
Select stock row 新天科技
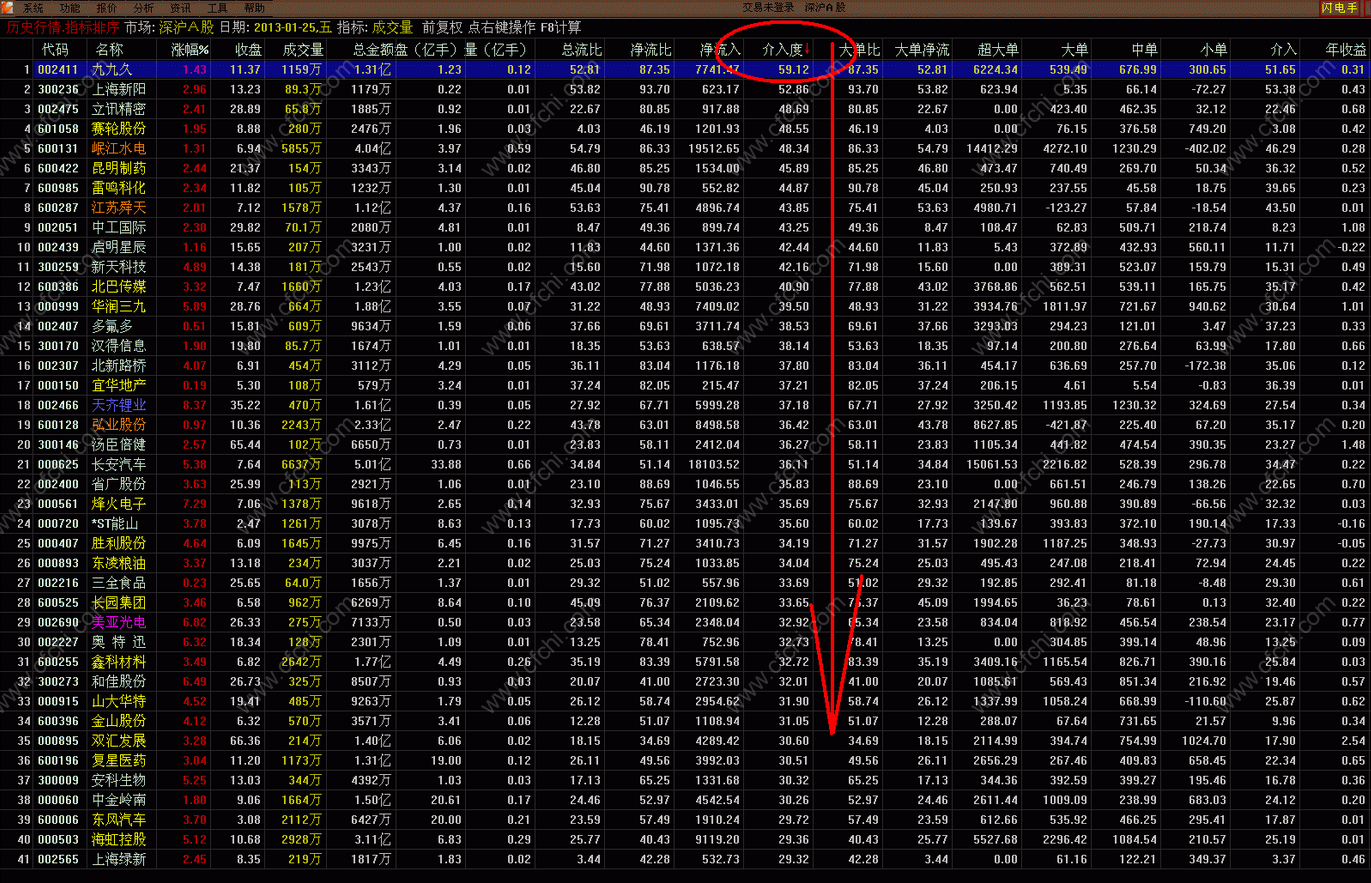[685, 266]
